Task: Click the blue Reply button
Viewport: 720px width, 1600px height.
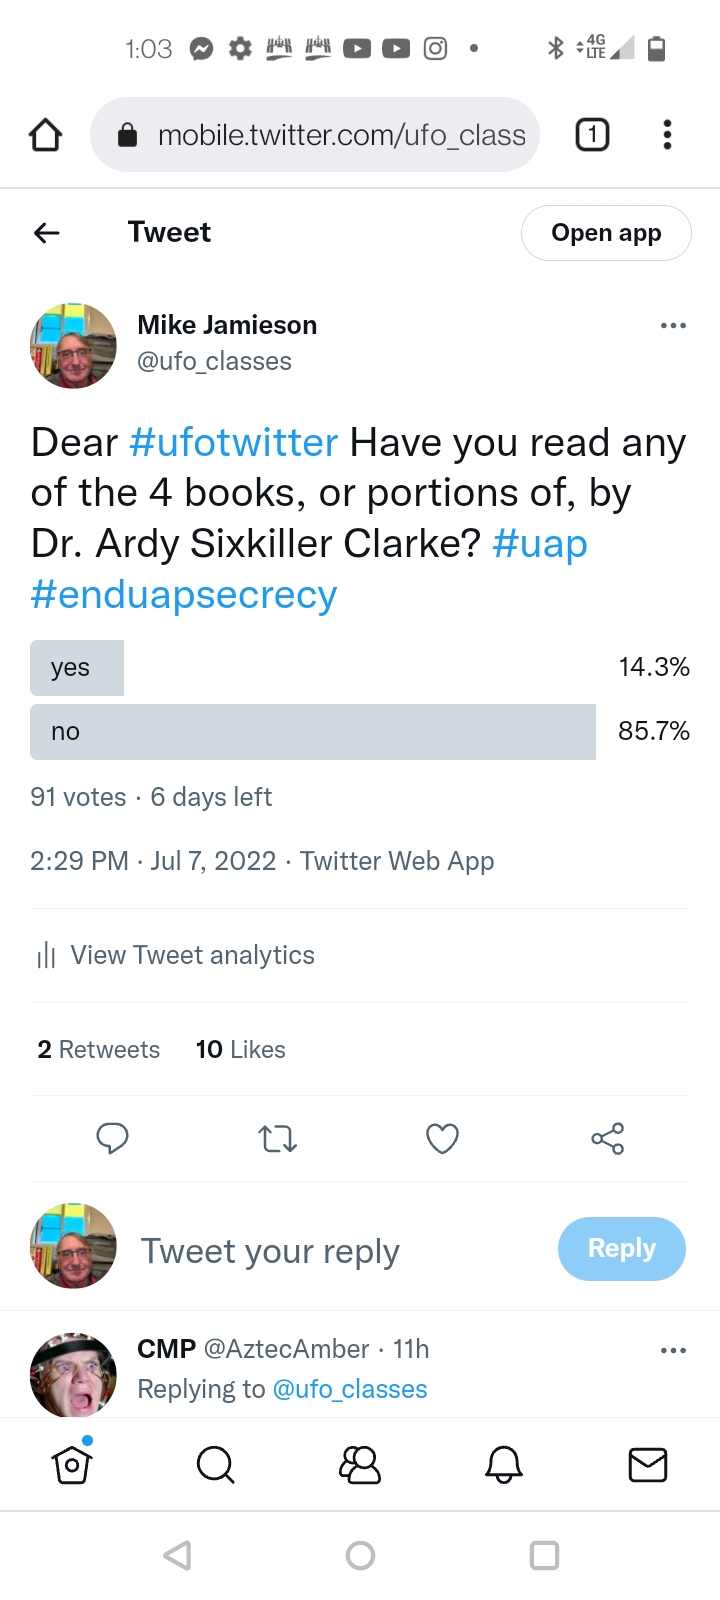Action: 621,1248
